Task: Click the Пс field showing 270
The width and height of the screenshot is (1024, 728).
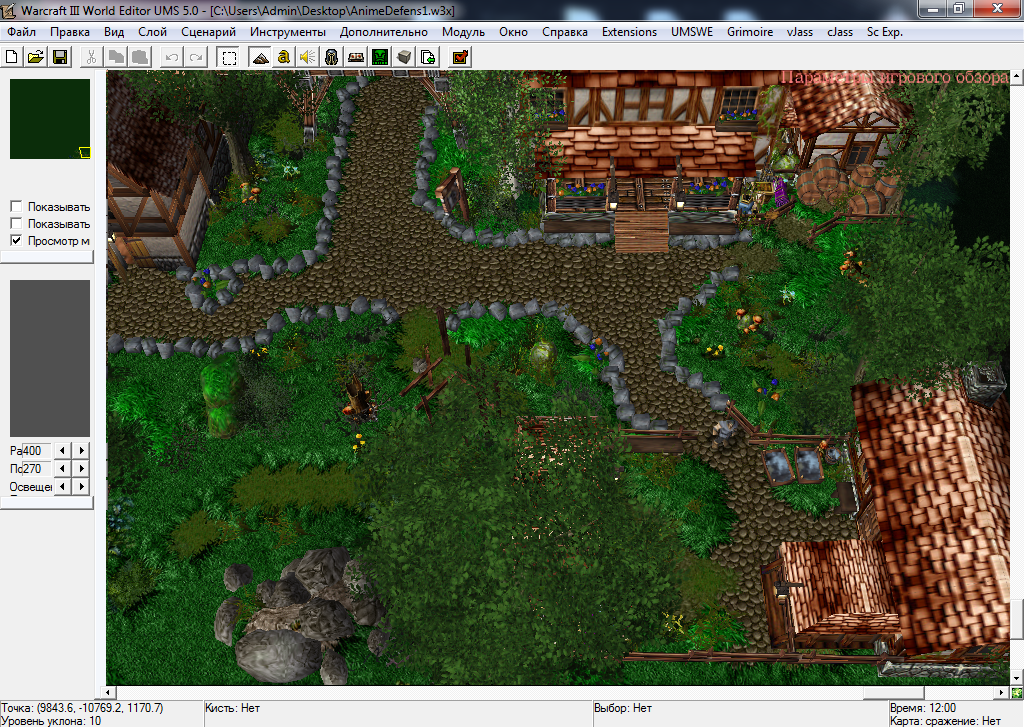Action: 37,468
